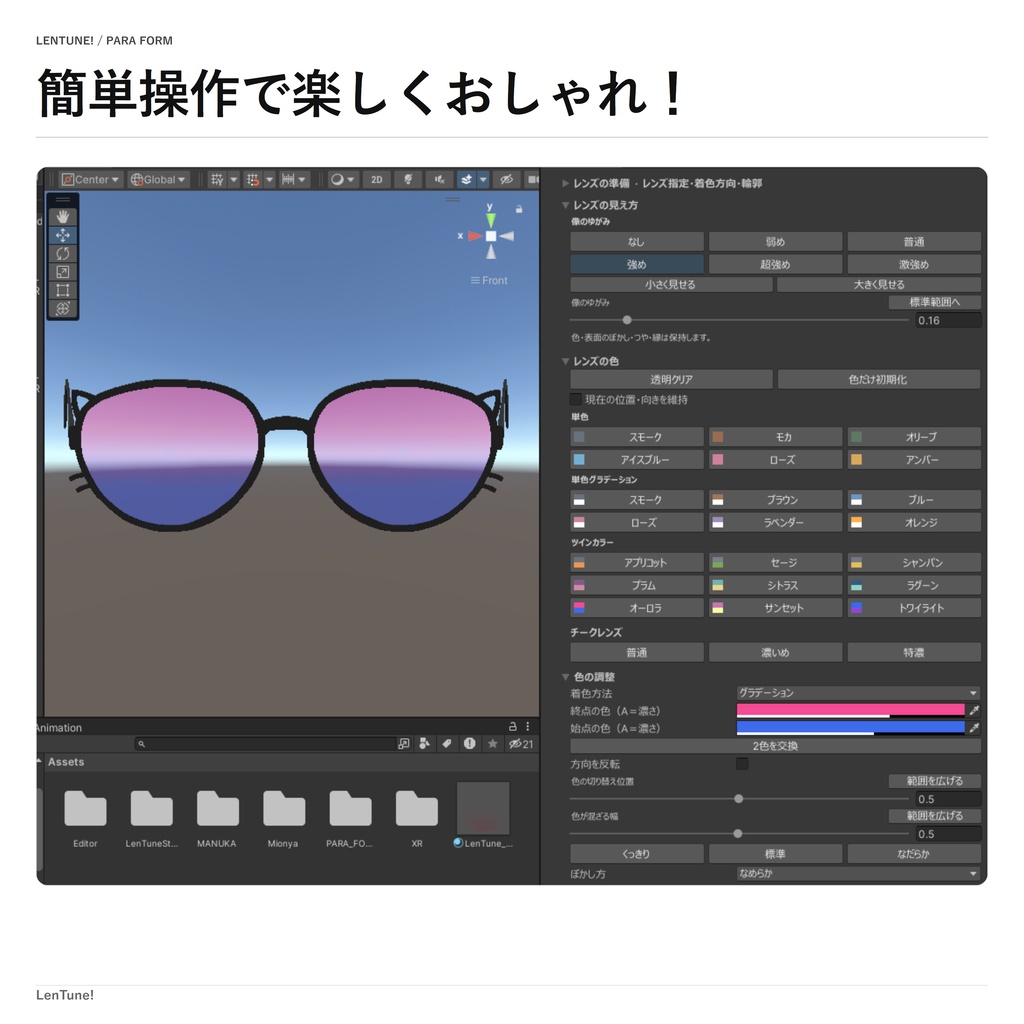Click the green Y axis cone

click(x=490, y=220)
